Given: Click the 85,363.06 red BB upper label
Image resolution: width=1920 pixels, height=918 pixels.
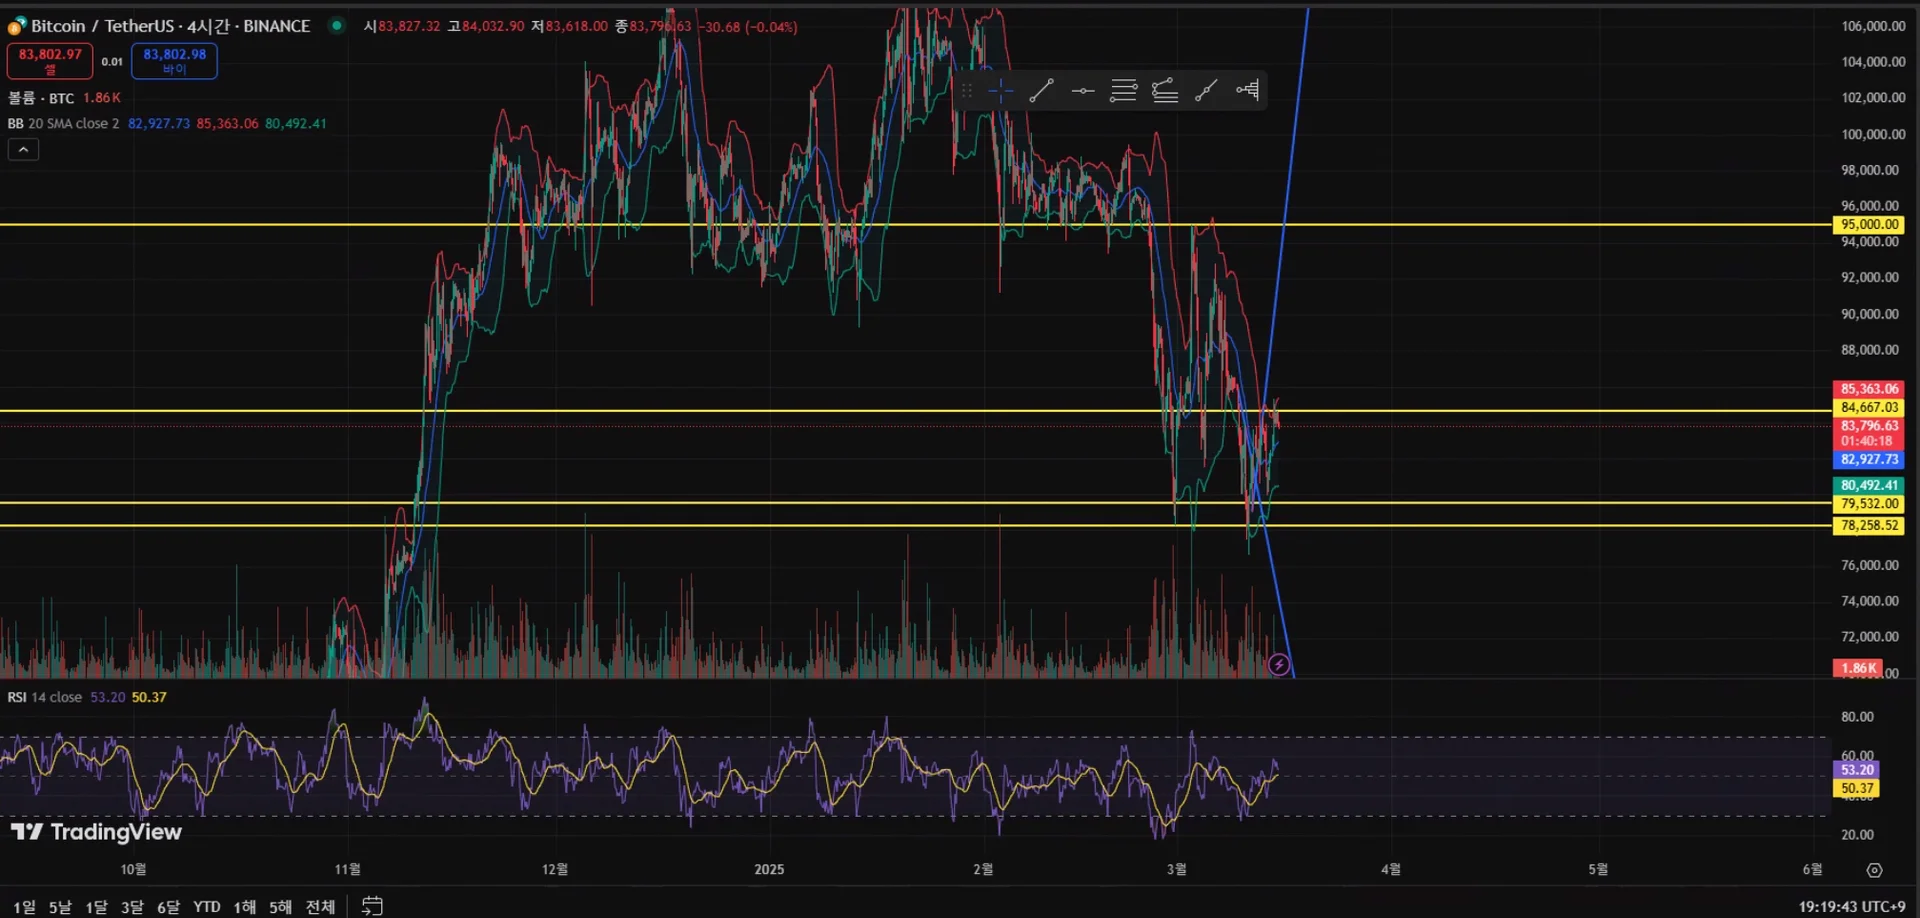Looking at the screenshot, I should tap(1869, 389).
